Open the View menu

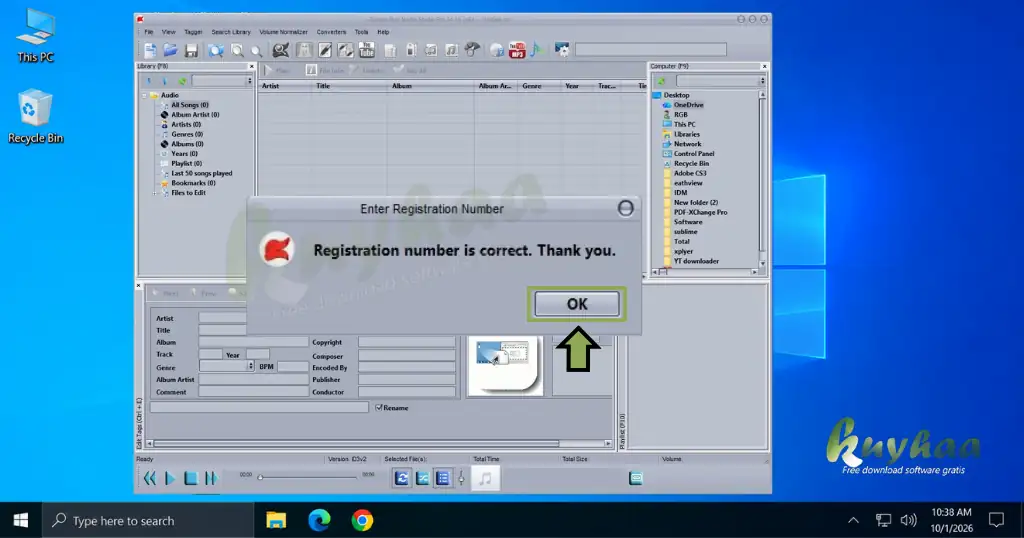tap(168, 31)
